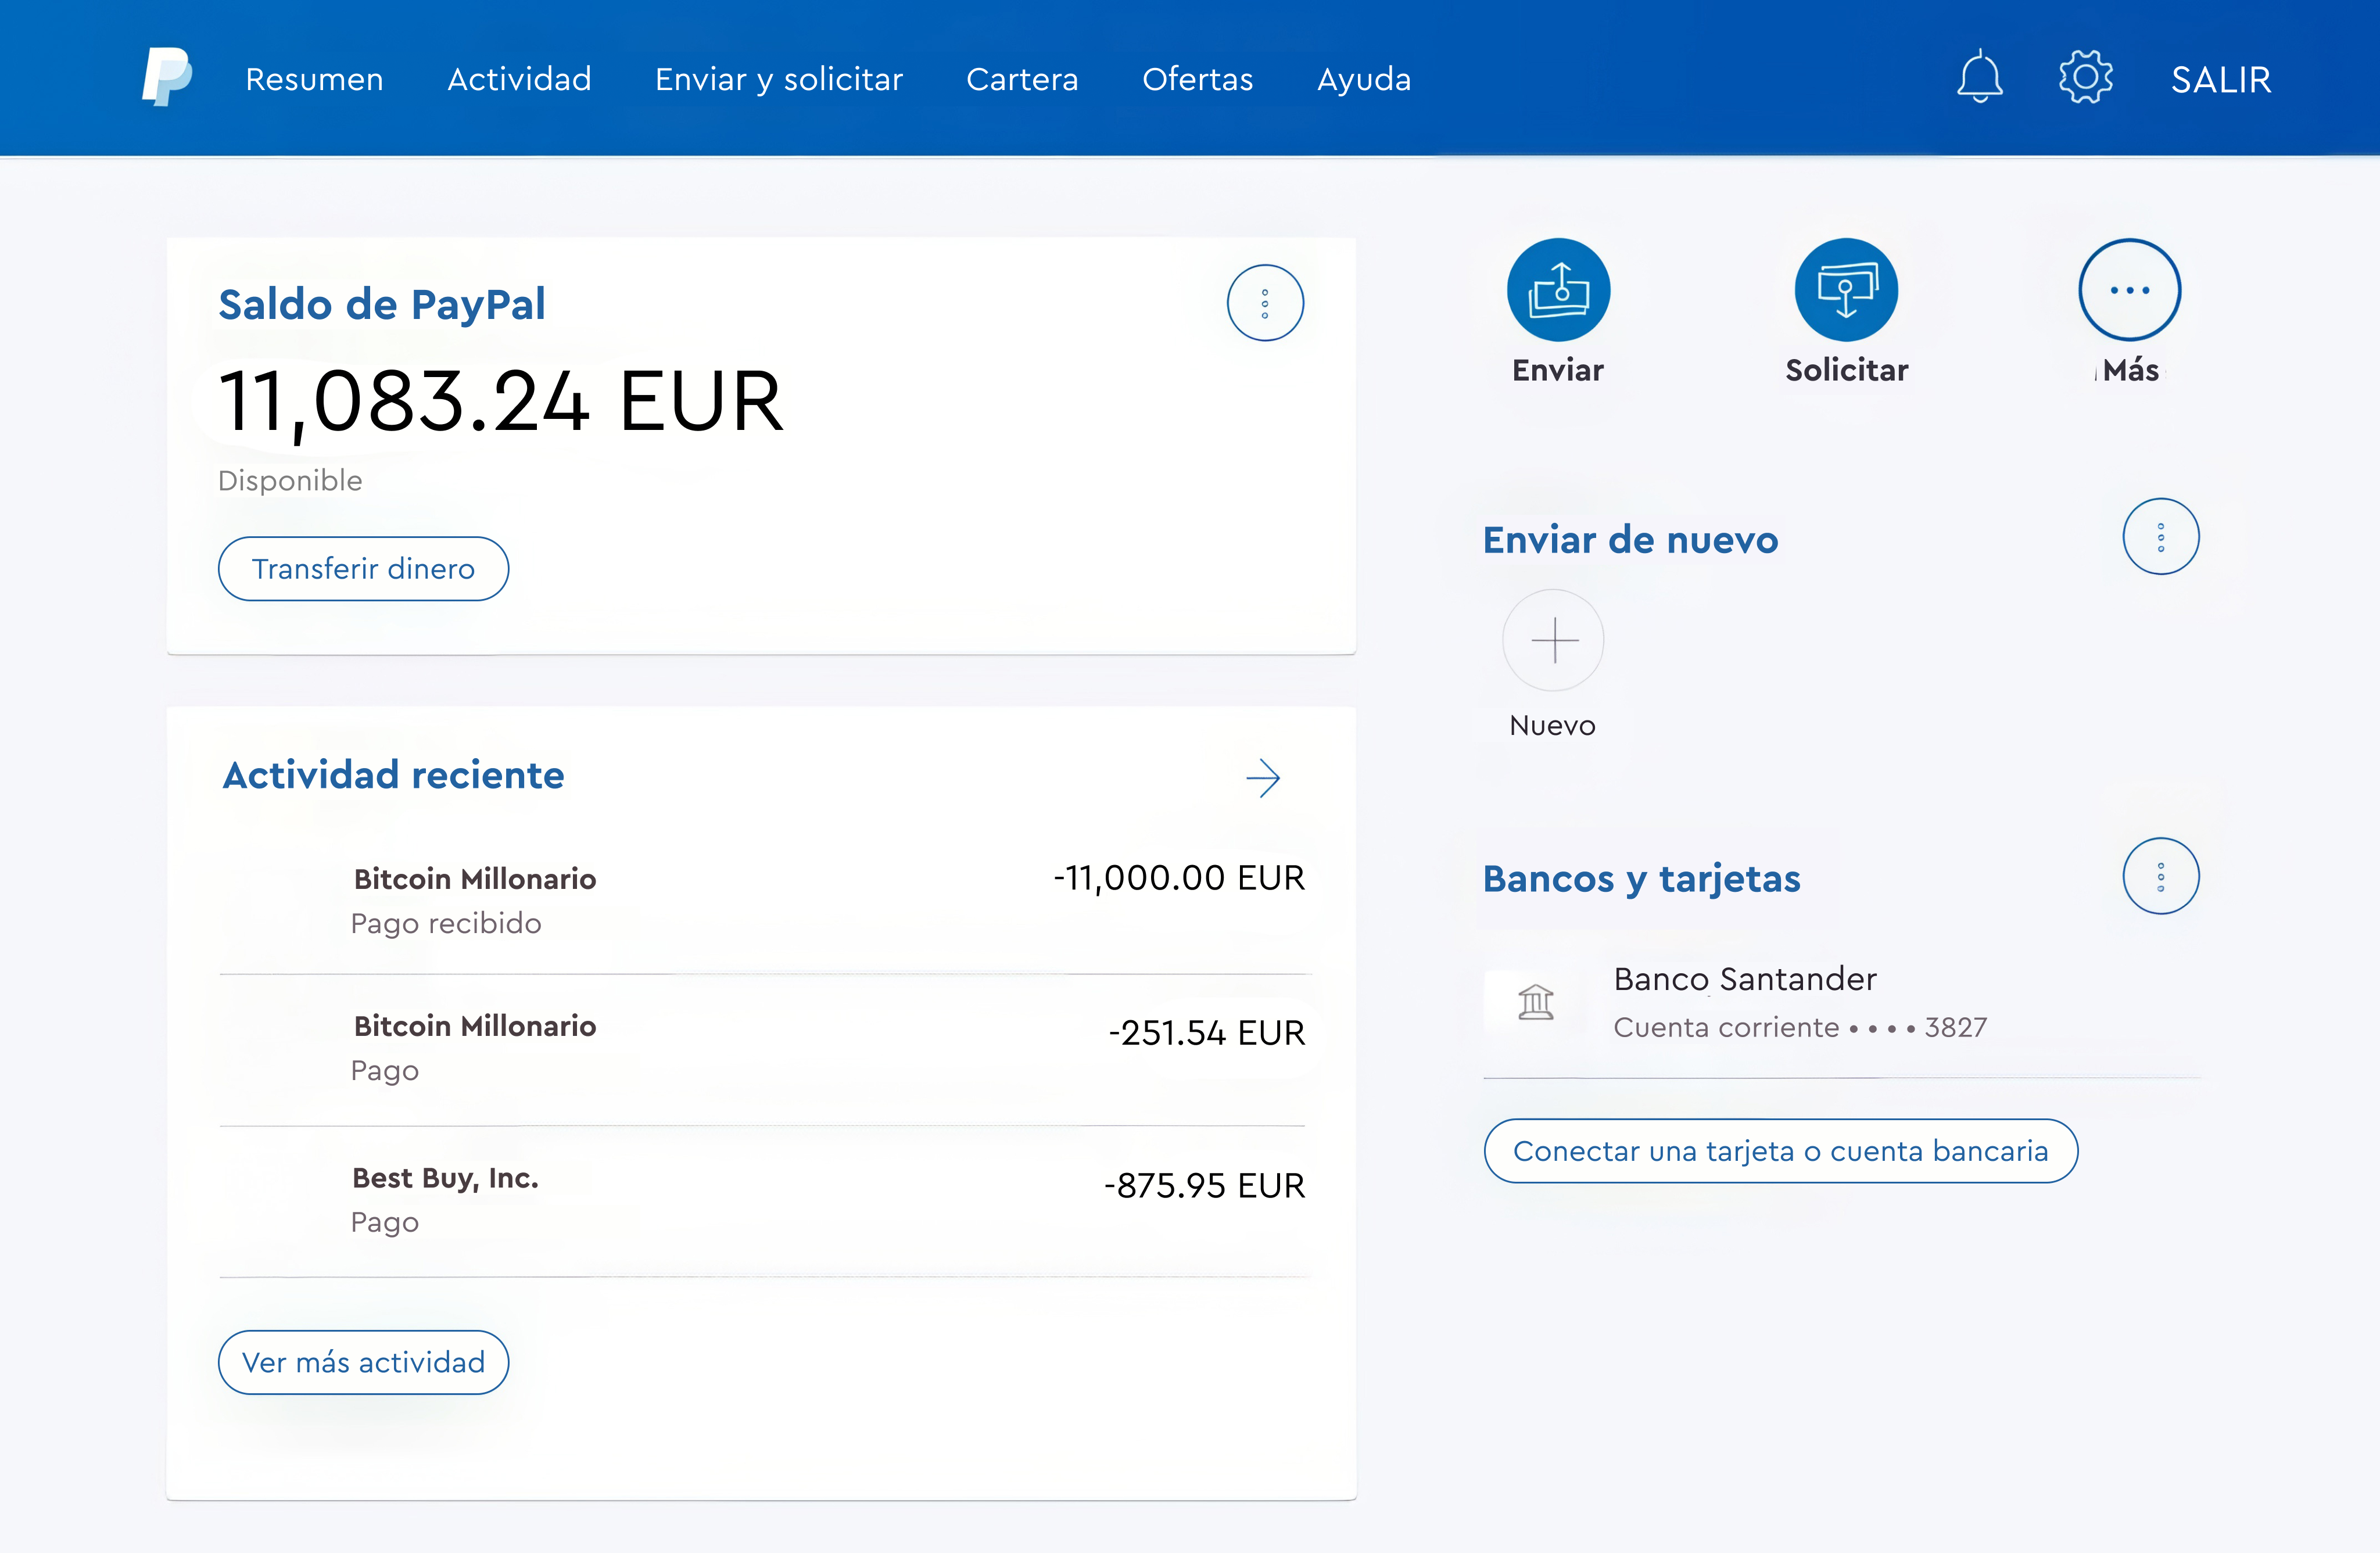Screen dimensions: 2380x1553
Task: Click the -875.95 EUR amount
Action: point(1204,1185)
